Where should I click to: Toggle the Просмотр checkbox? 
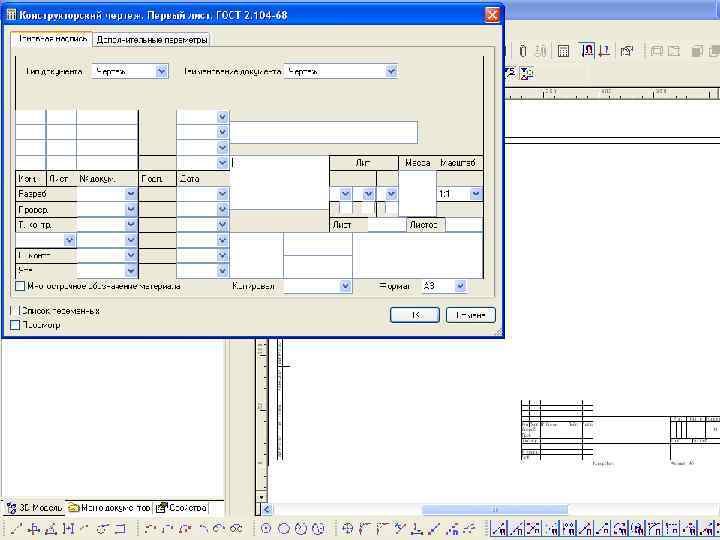pyautogui.click(x=15, y=325)
